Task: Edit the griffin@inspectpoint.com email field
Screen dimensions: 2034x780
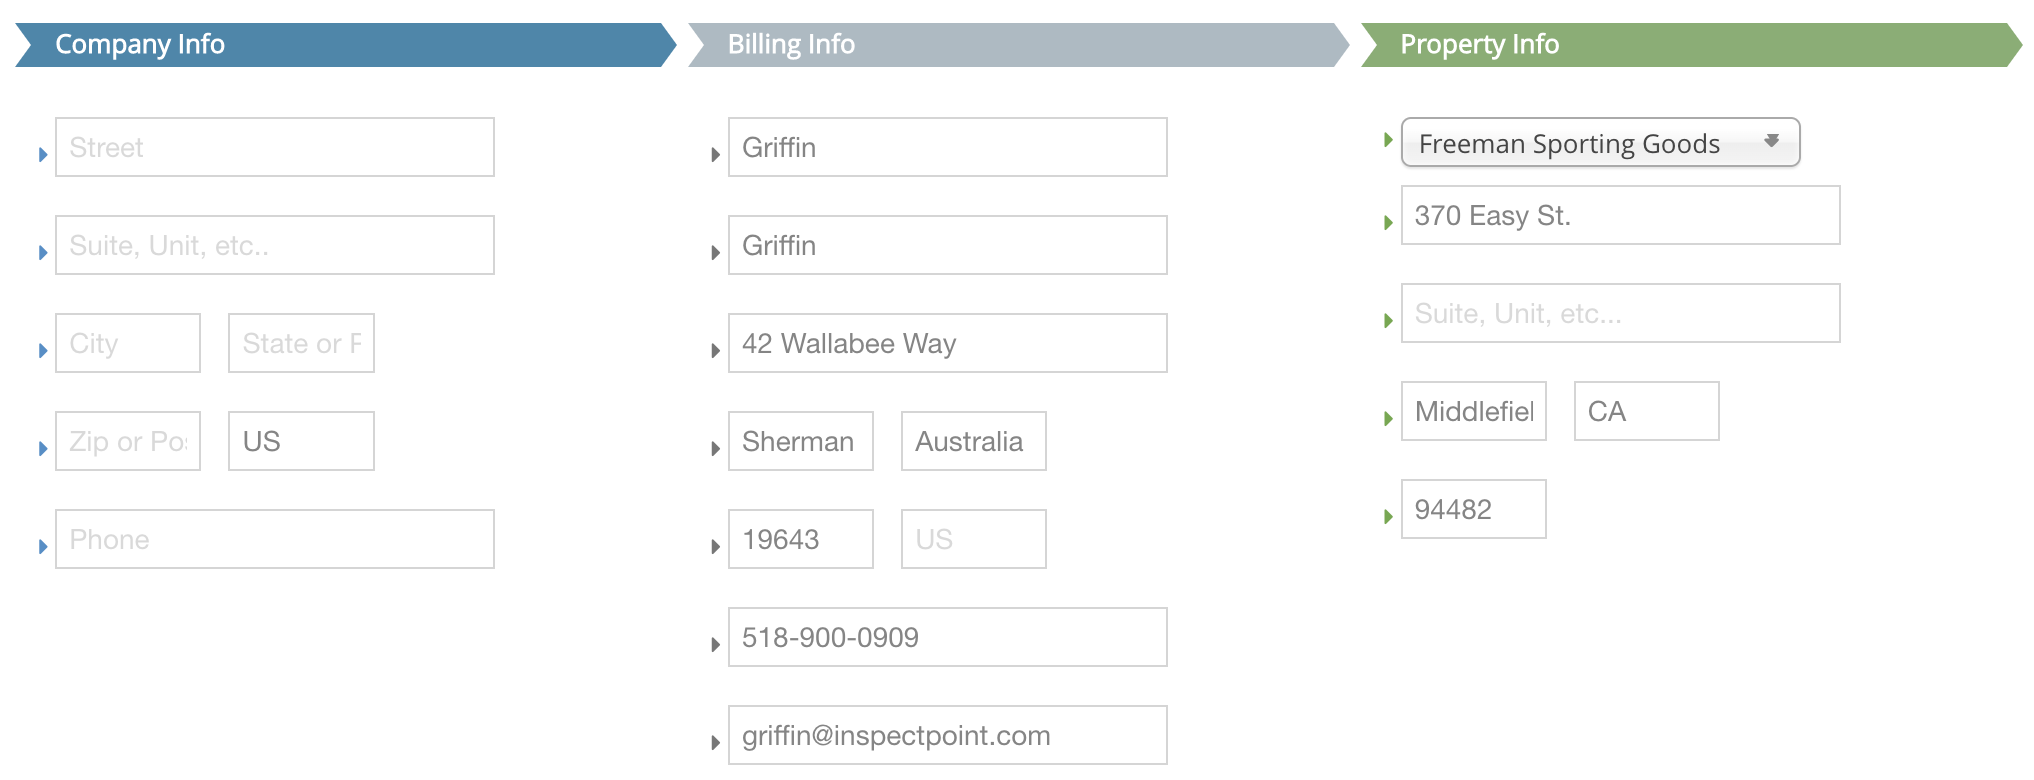Action: click(x=948, y=735)
